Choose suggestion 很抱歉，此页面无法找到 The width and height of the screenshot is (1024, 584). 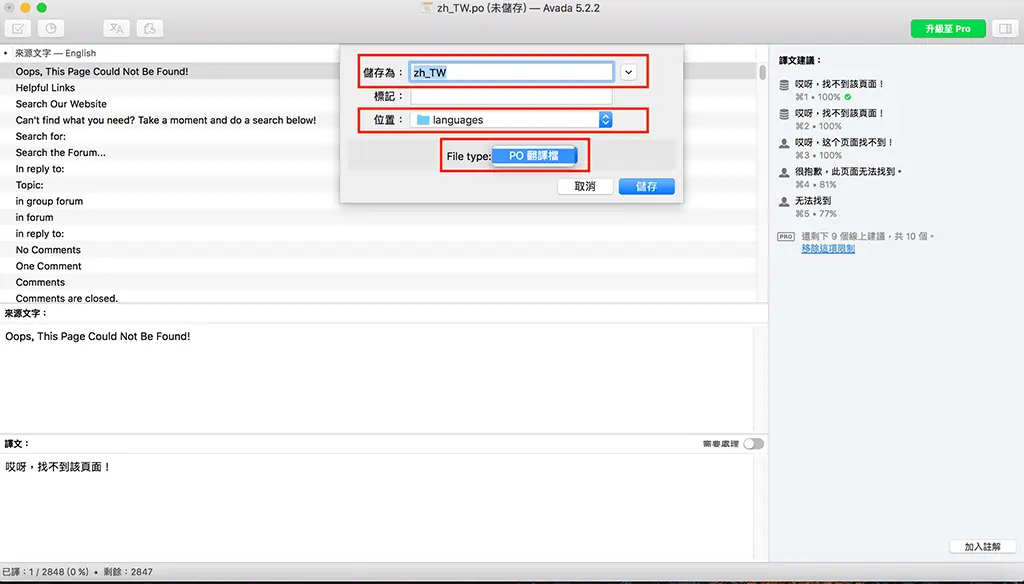coord(848,172)
